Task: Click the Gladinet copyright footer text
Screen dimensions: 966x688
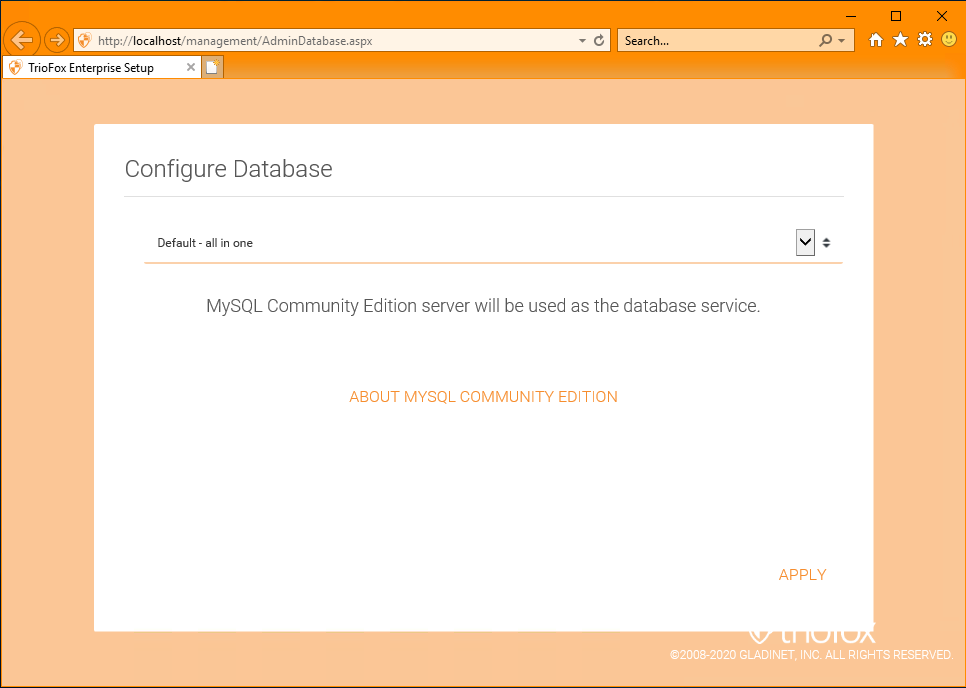Action: [811, 655]
